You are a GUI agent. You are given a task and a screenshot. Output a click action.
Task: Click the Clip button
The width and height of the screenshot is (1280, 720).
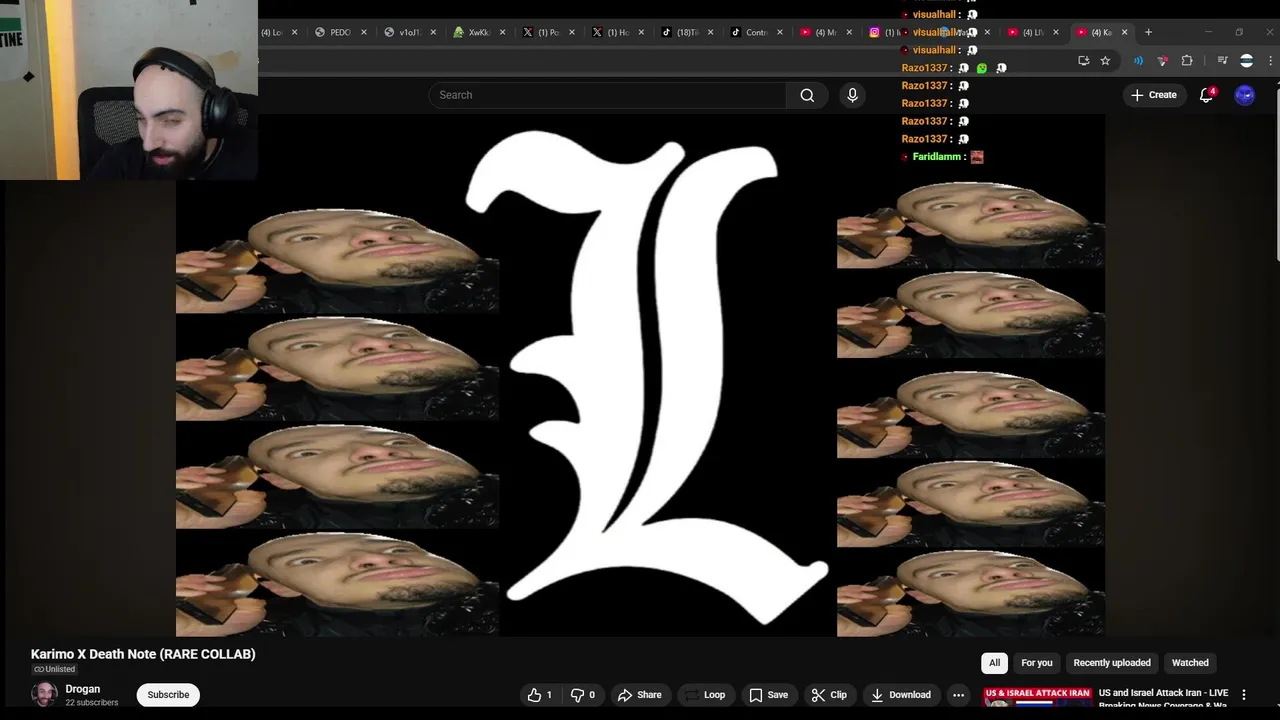click(829, 695)
